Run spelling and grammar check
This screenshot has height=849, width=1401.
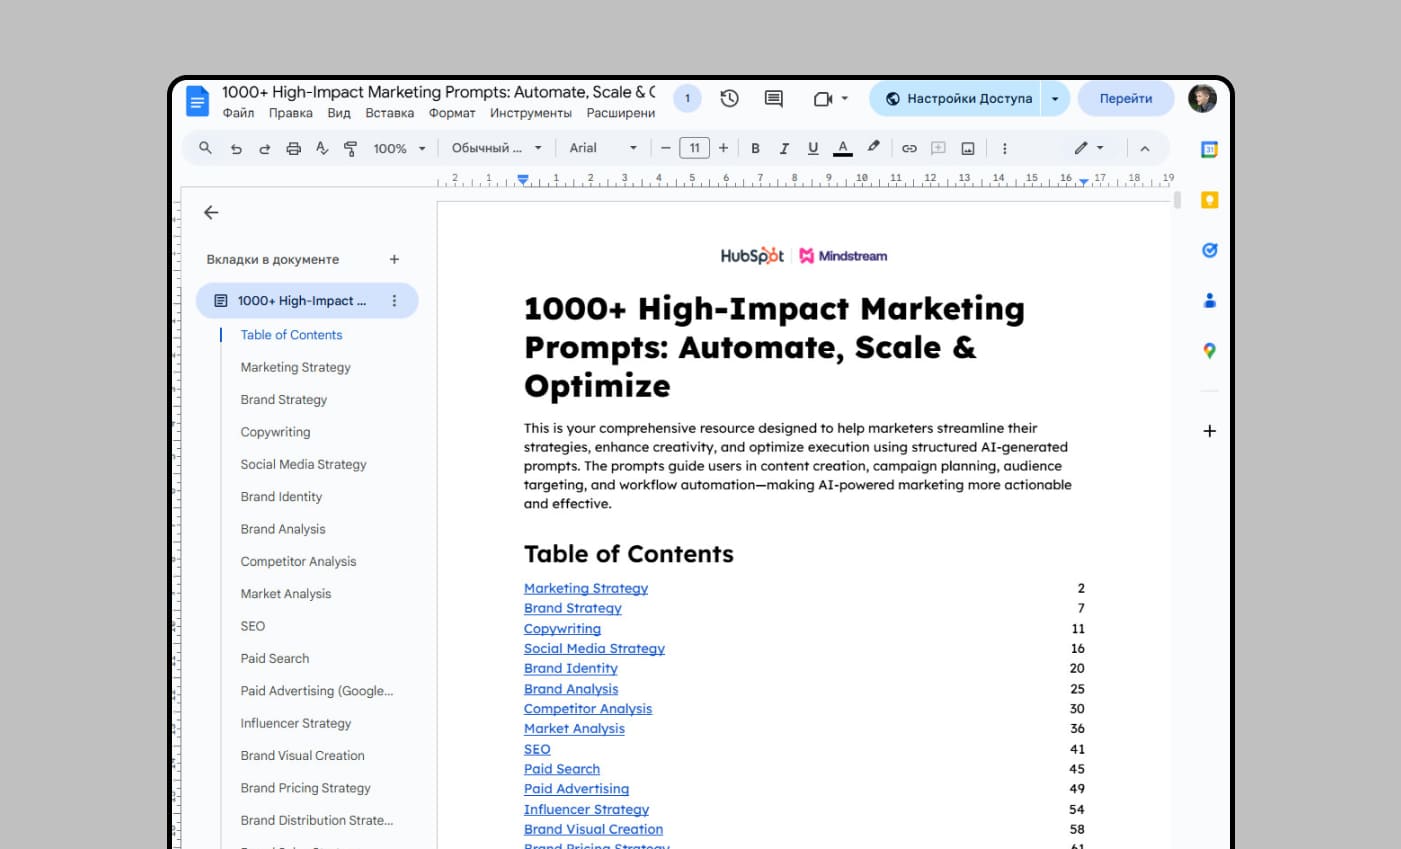(x=321, y=147)
